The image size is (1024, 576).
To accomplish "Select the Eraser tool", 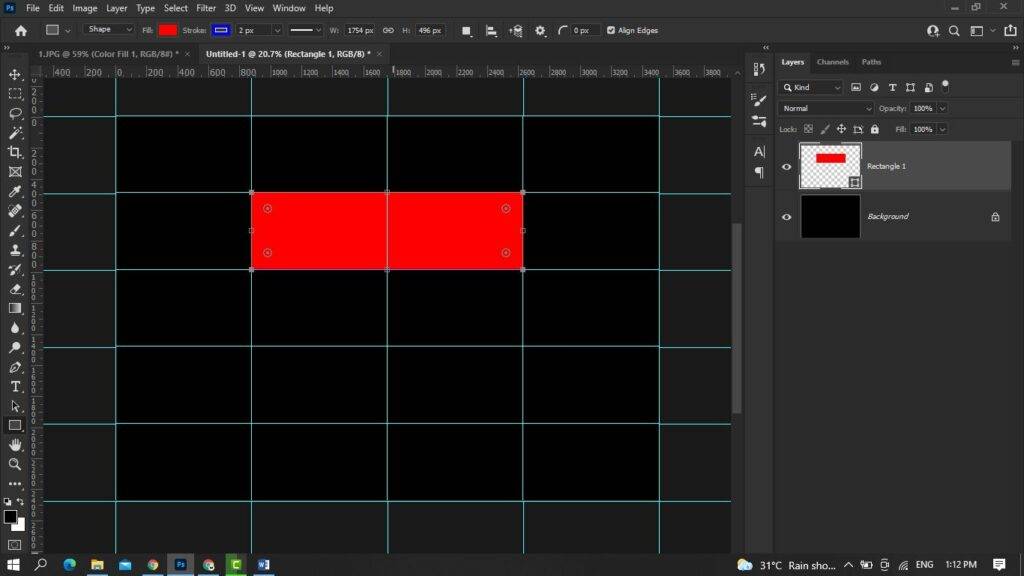I will click(x=15, y=289).
